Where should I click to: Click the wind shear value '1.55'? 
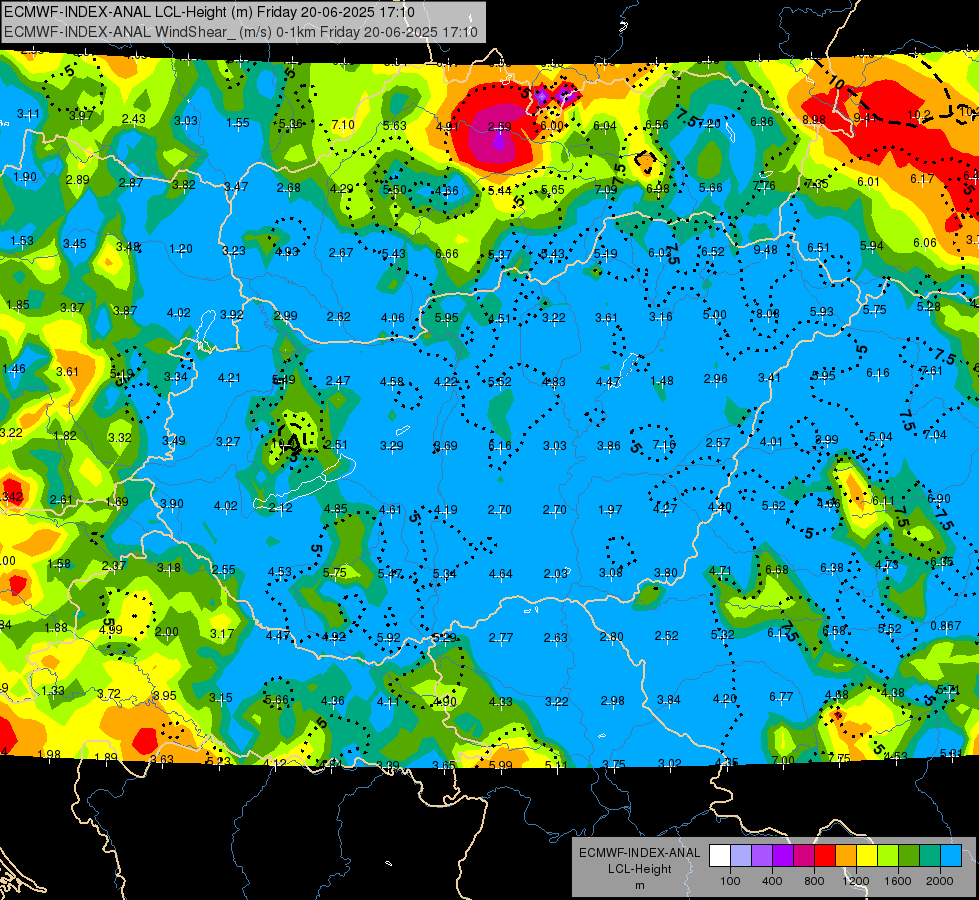(x=238, y=123)
